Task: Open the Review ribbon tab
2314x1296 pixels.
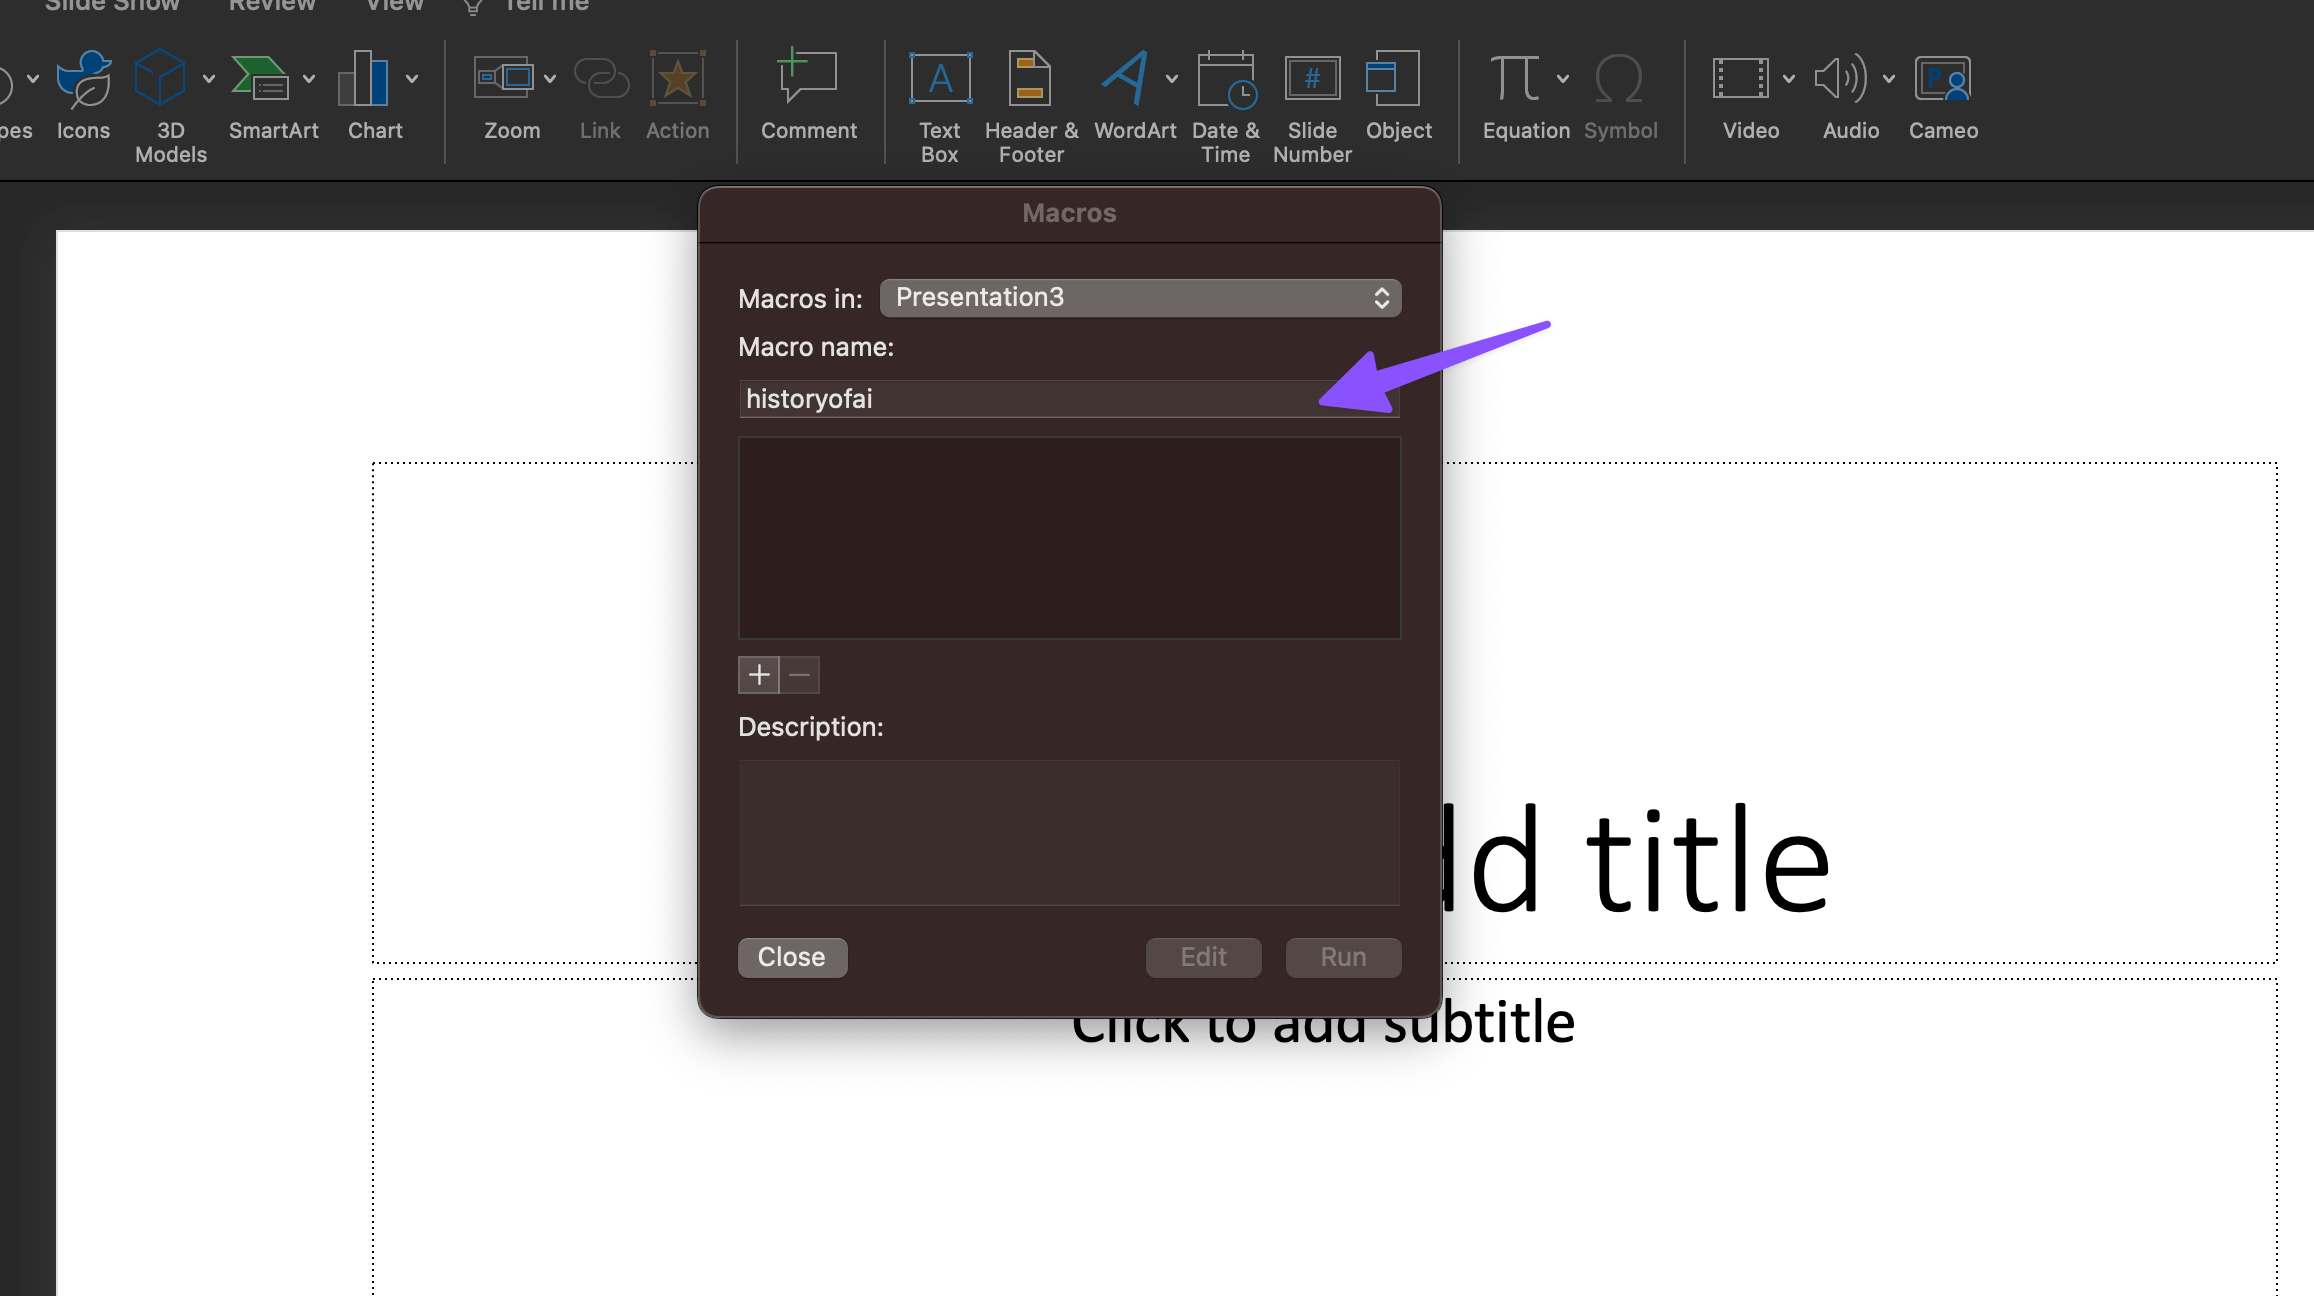Action: tap(272, 6)
